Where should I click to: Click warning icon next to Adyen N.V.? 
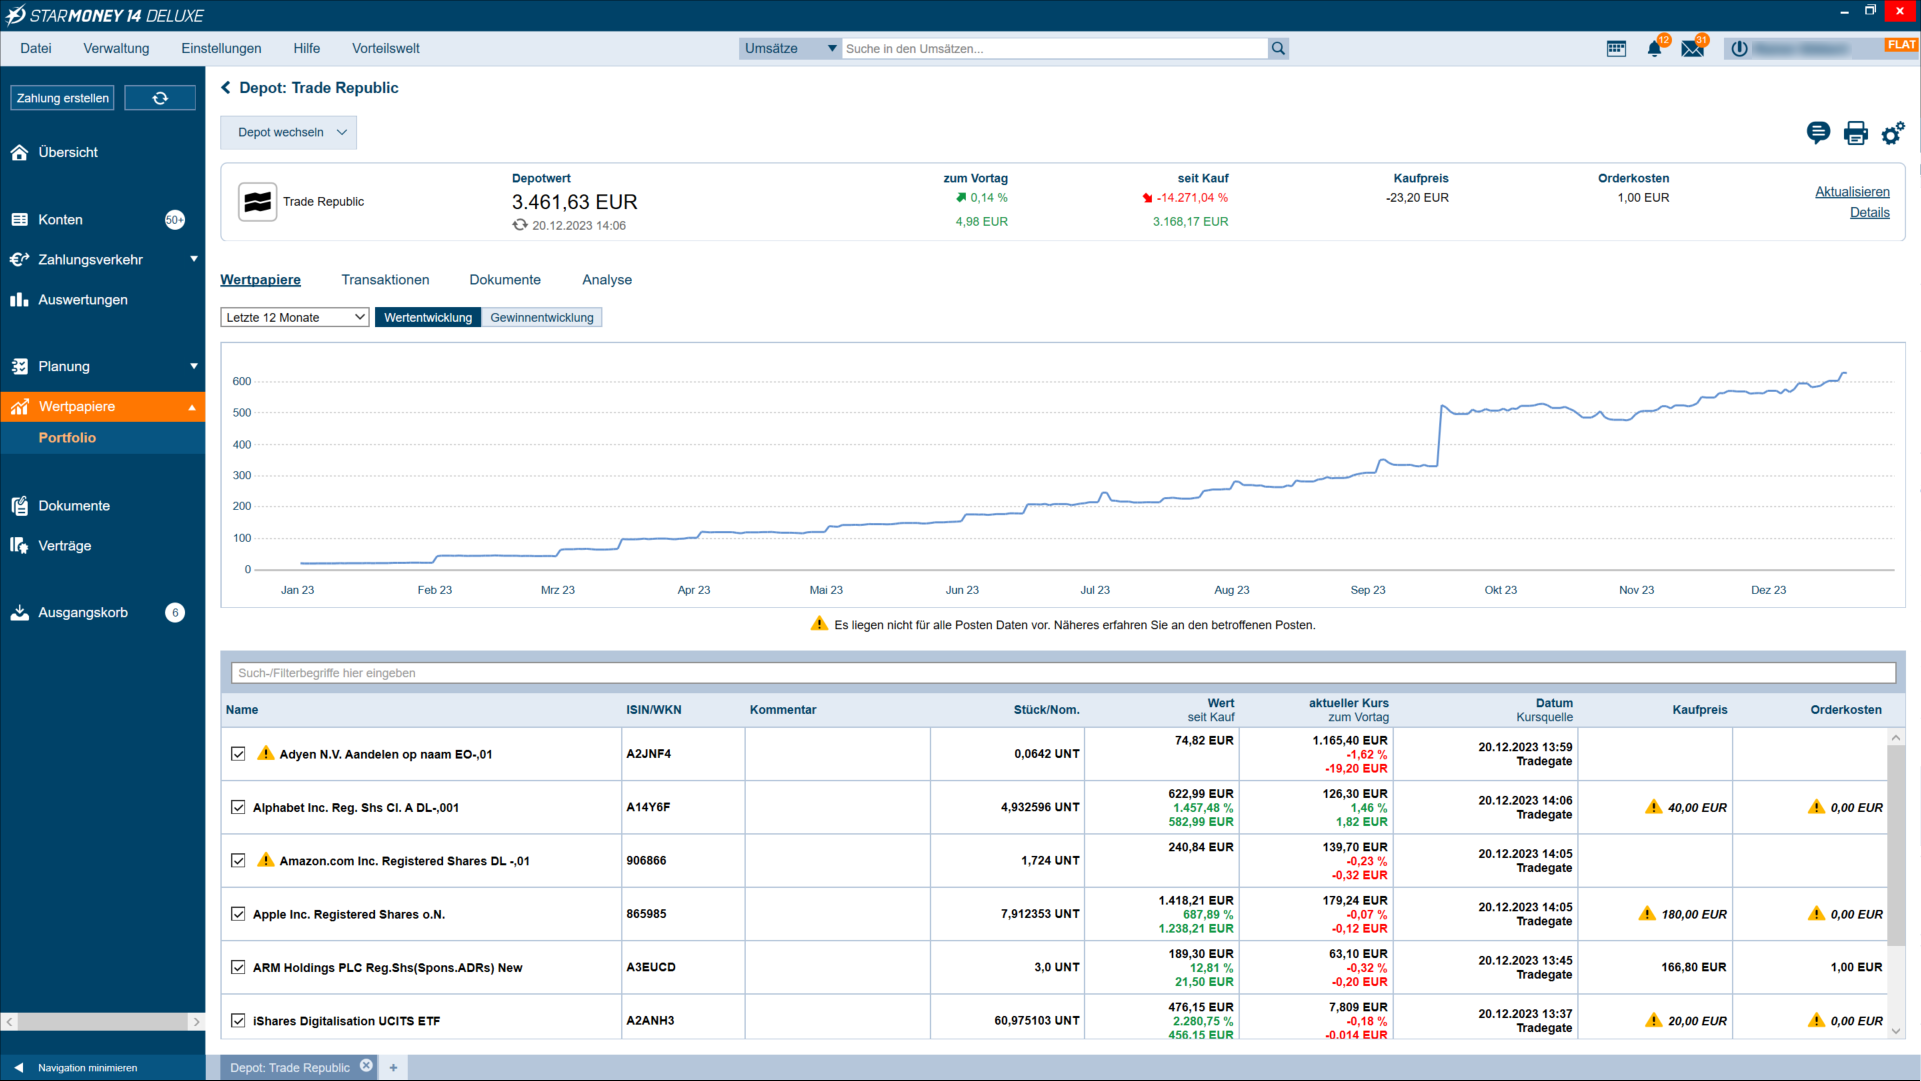[265, 753]
